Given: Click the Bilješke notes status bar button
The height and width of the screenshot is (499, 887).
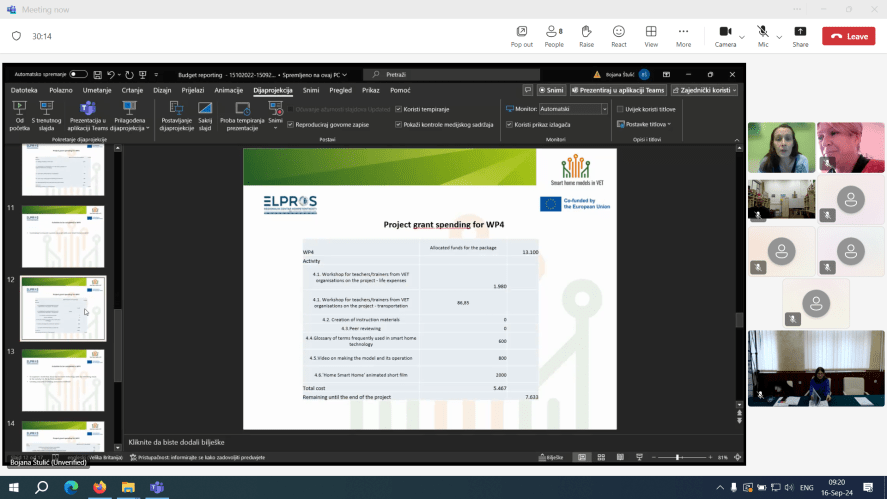Looking at the screenshot, I should (x=551, y=457).
